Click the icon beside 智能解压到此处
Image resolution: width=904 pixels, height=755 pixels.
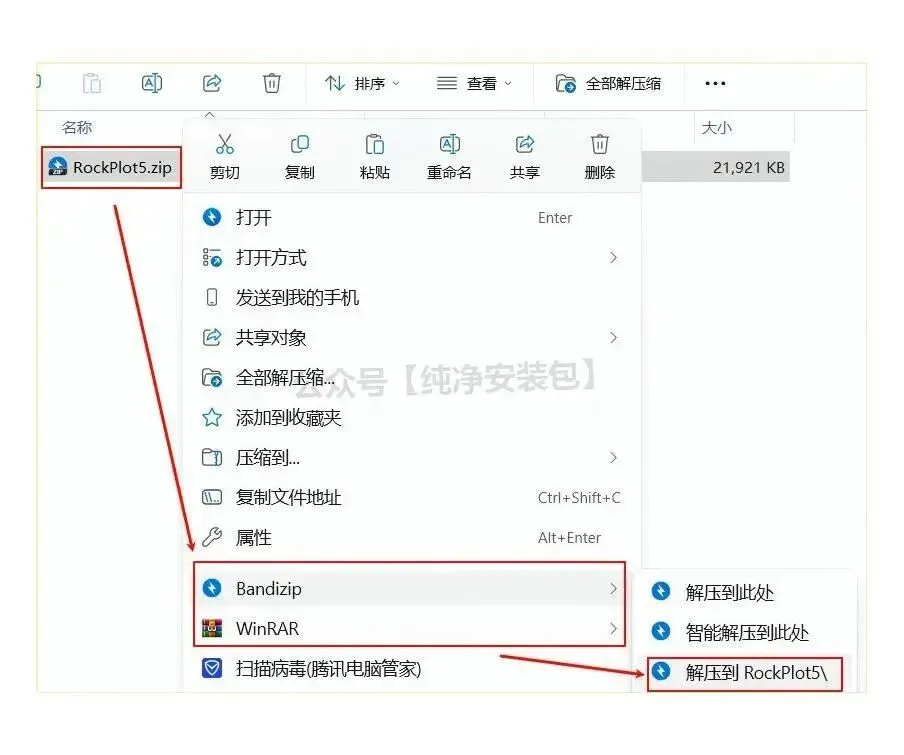click(661, 632)
